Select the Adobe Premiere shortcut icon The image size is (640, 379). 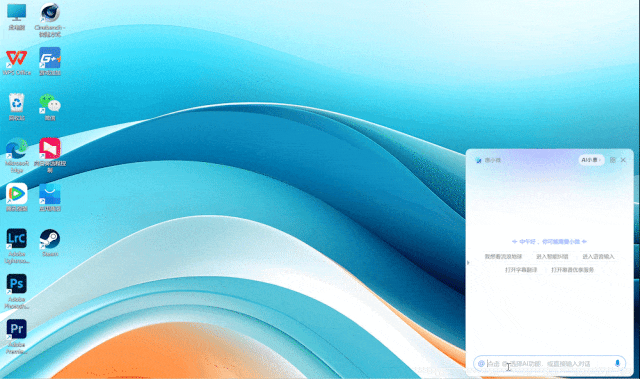17,330
